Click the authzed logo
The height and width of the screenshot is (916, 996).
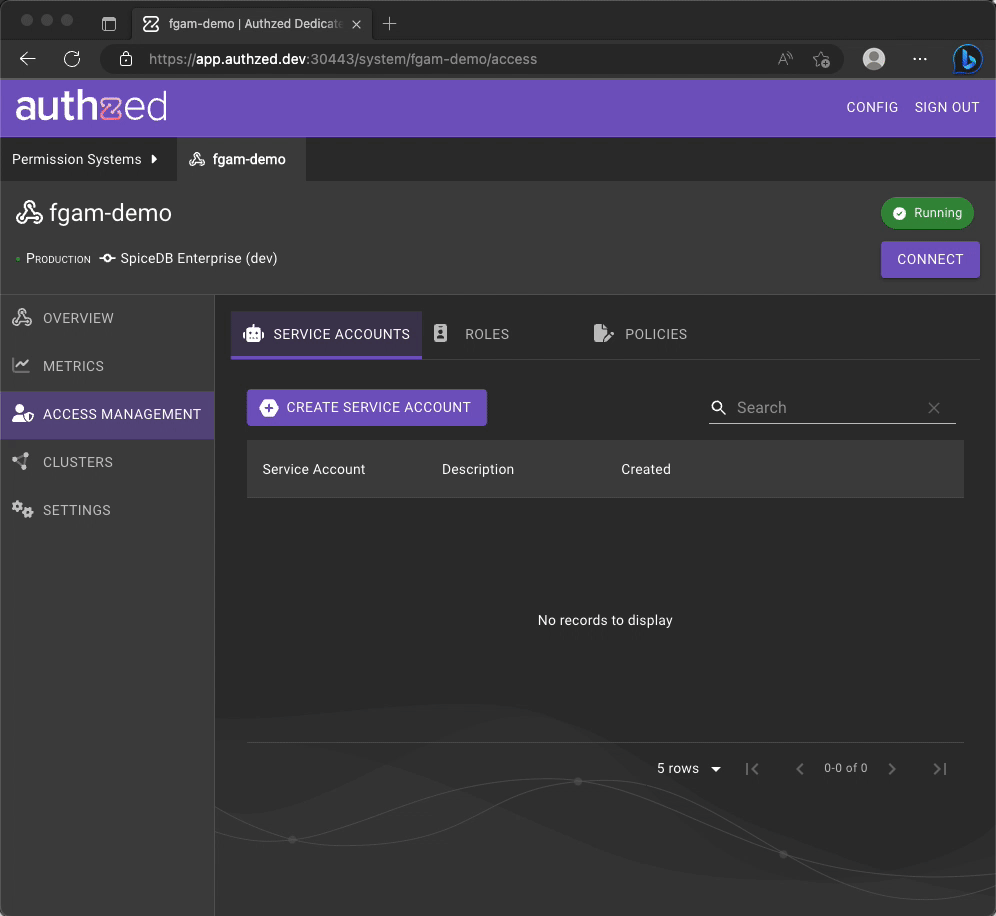90,107
